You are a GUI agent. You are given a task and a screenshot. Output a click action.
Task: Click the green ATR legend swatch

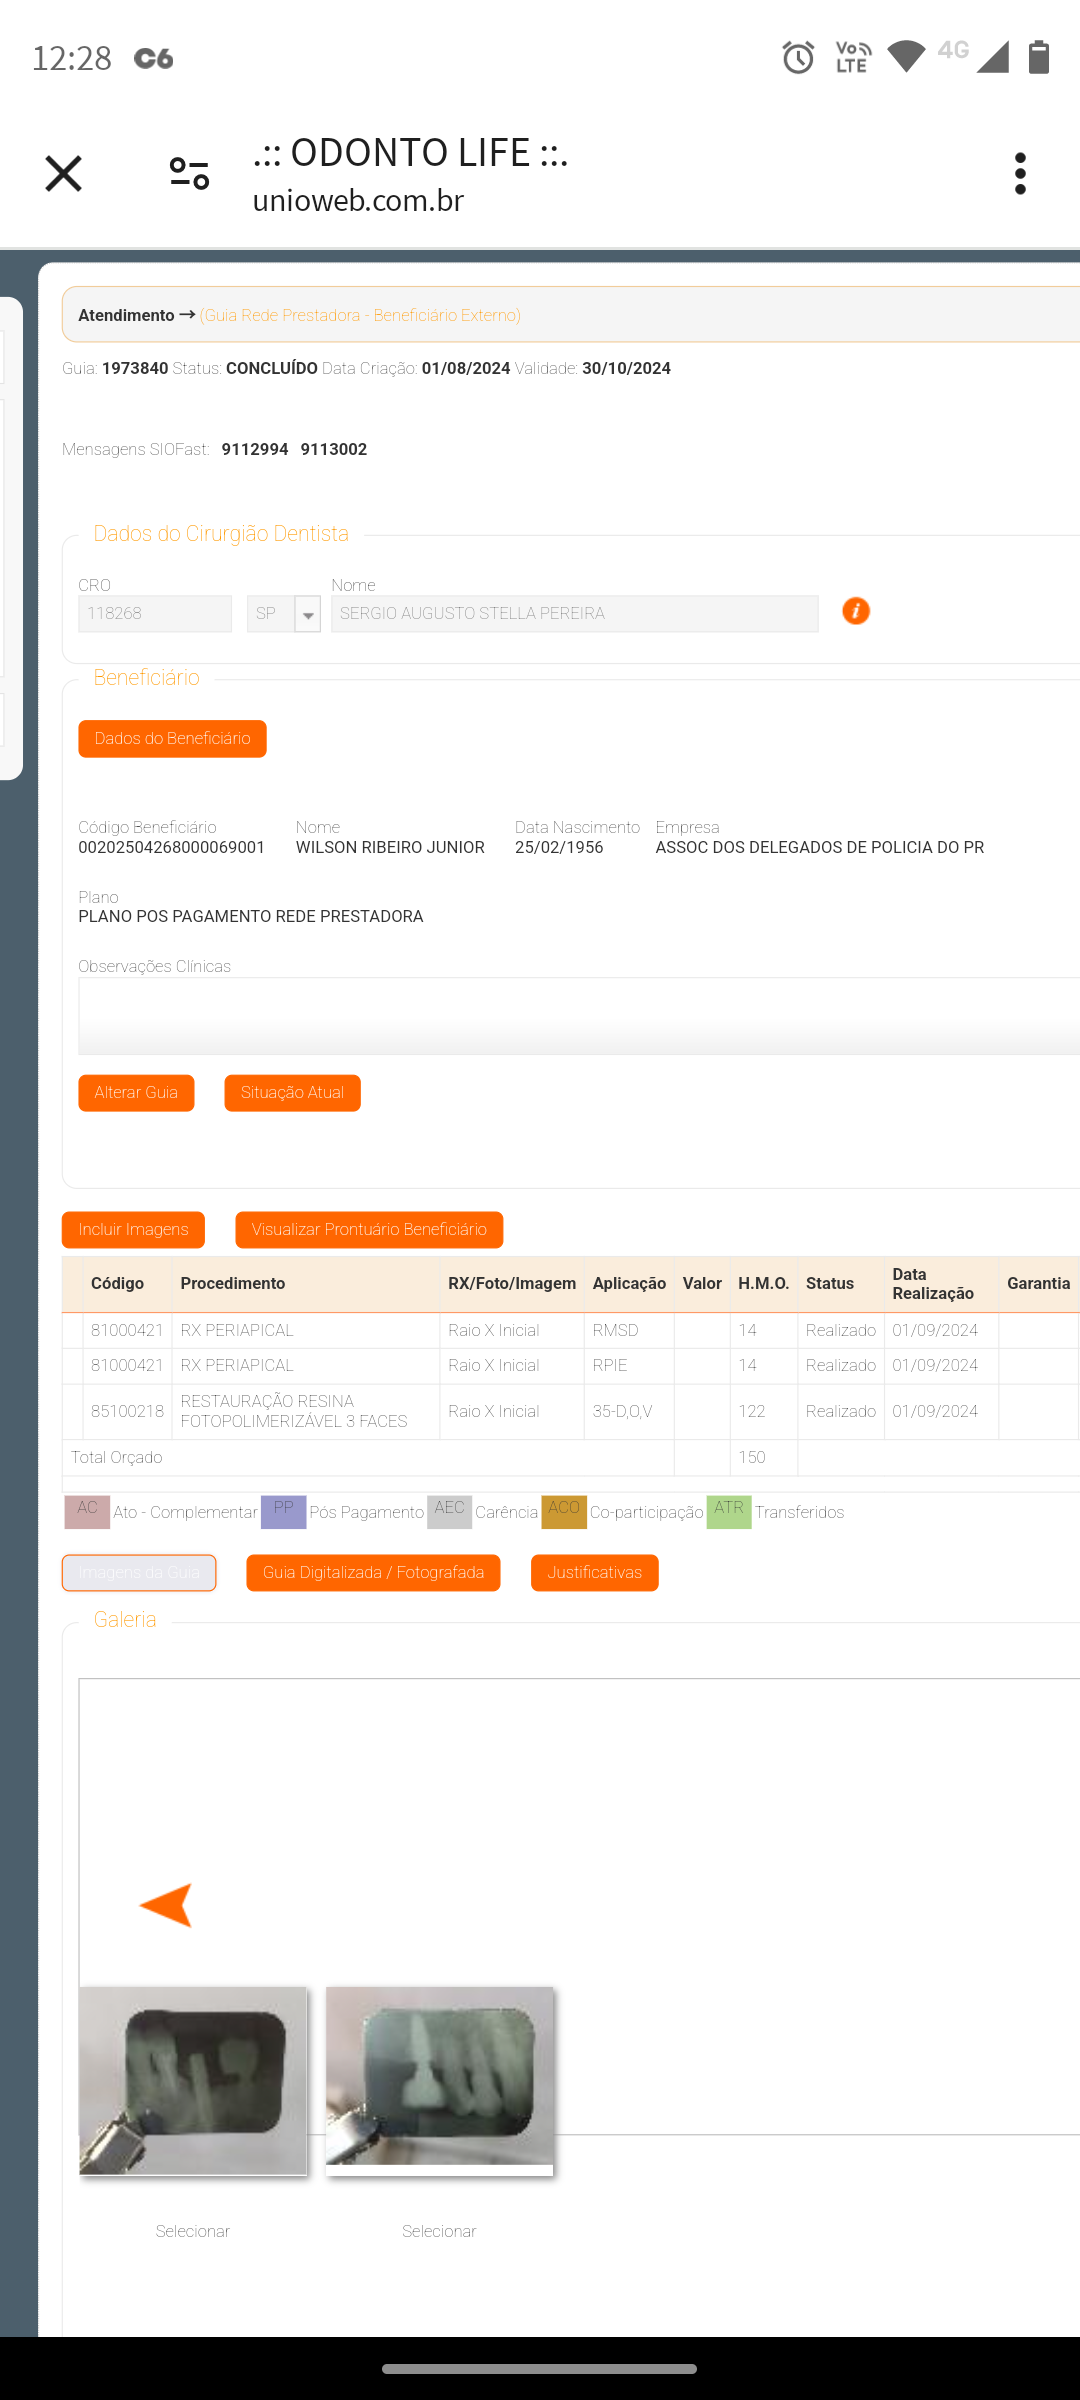tap(728, 1511)
